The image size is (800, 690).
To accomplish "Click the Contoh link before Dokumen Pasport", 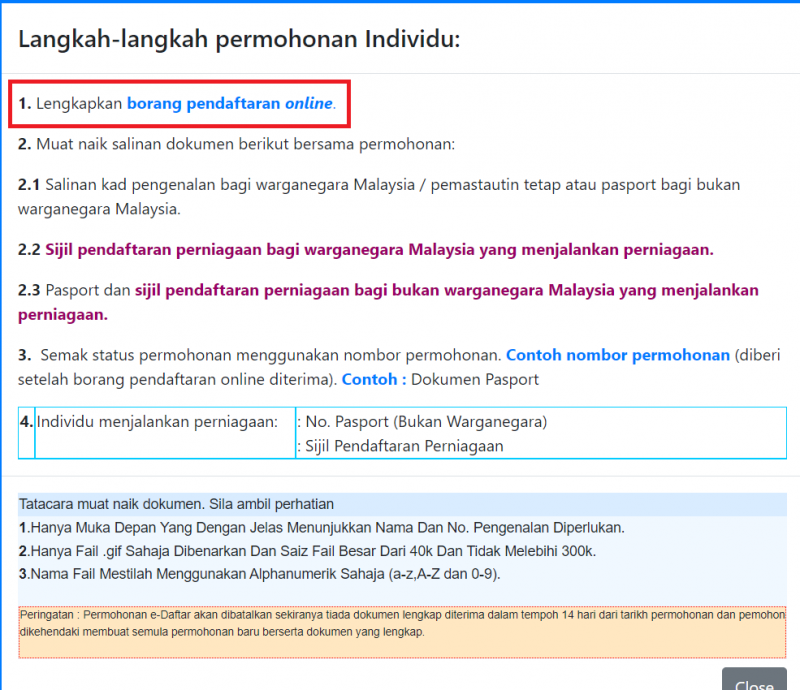I will pyautogui.click(x=374, y=379).
